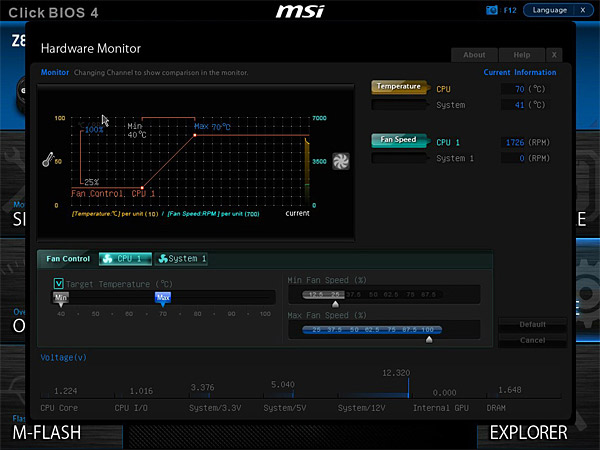The width and height of the screenshot is (600, 450).
Task: Click the Min 40°C point on the fan curve
Action: pos(142,188)
